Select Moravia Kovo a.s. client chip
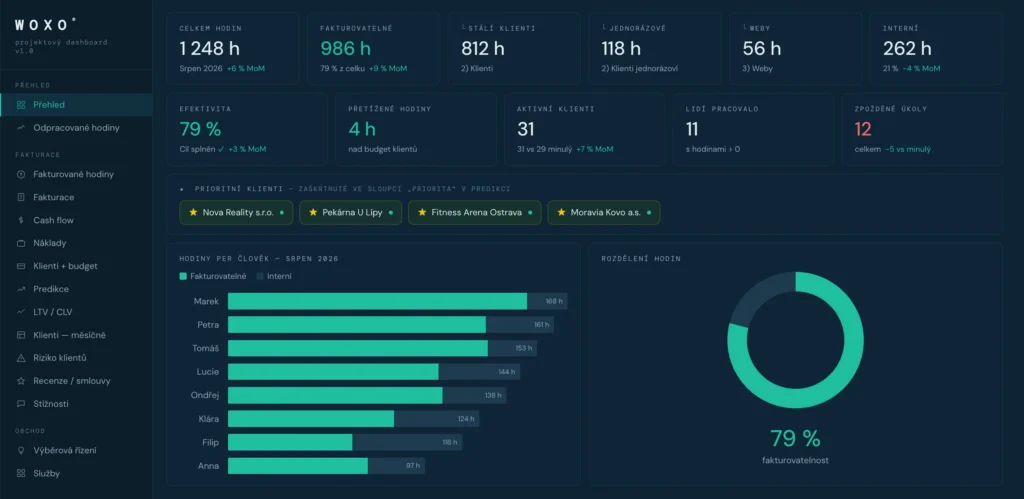Viewport: 1024px width, 499px height. 604,212
